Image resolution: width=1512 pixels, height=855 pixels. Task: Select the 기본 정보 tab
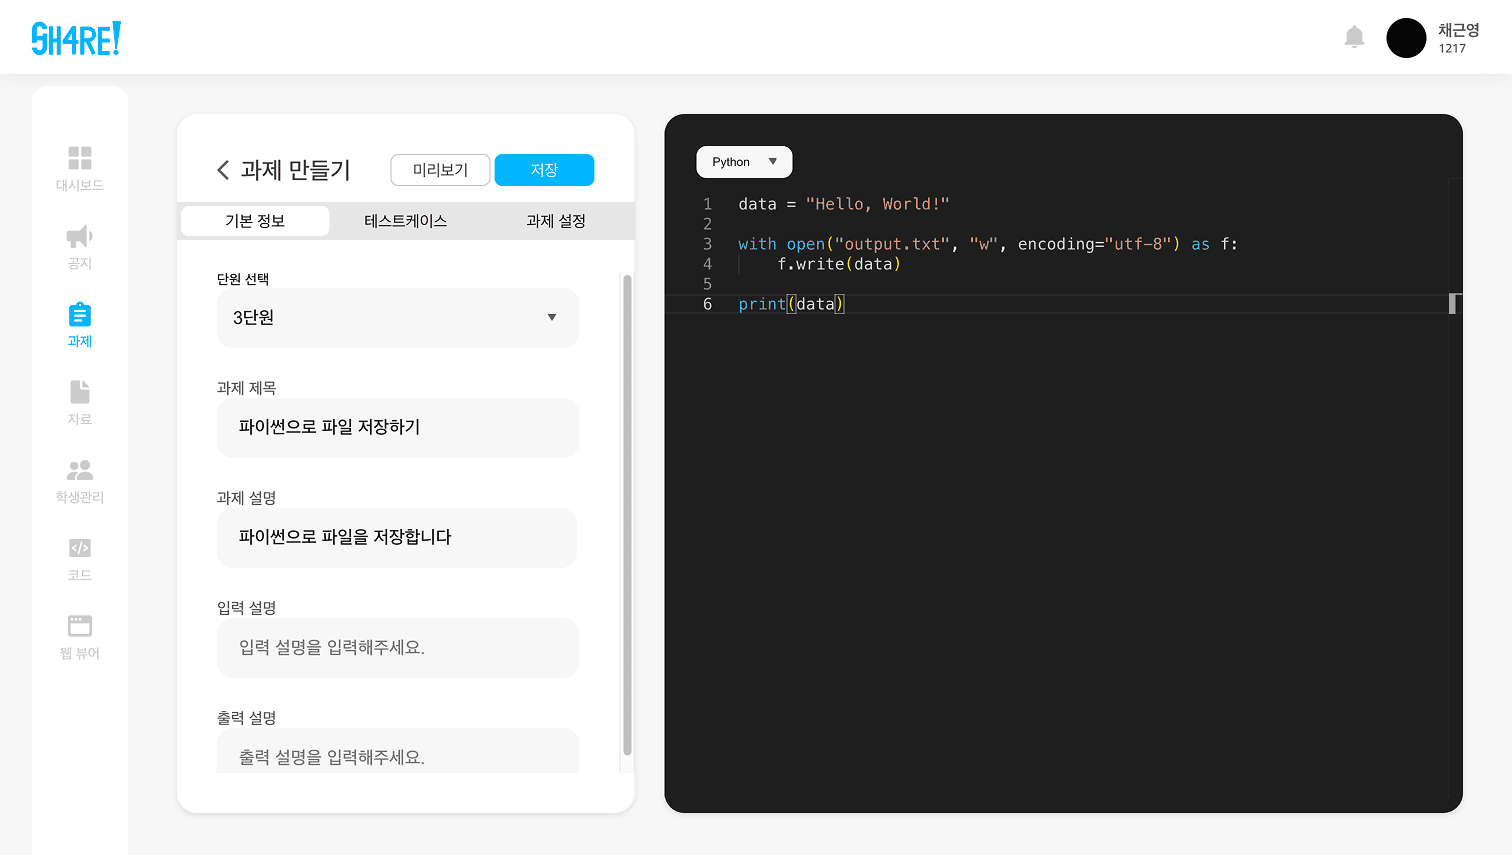point(254,221)
